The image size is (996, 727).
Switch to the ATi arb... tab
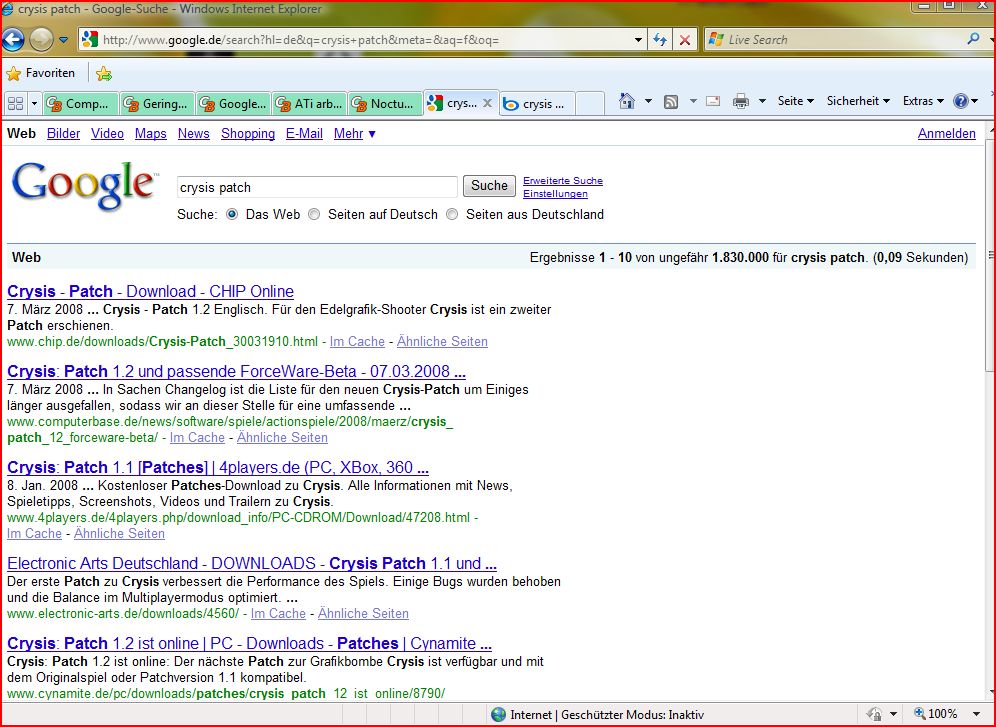309,103
